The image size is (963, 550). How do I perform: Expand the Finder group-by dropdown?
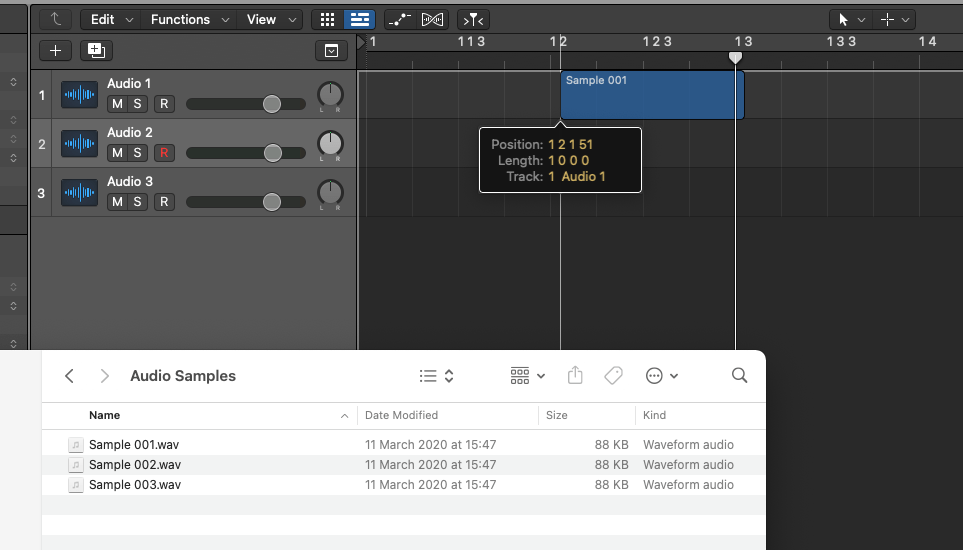pyautogui.click(x=527, y=376)
